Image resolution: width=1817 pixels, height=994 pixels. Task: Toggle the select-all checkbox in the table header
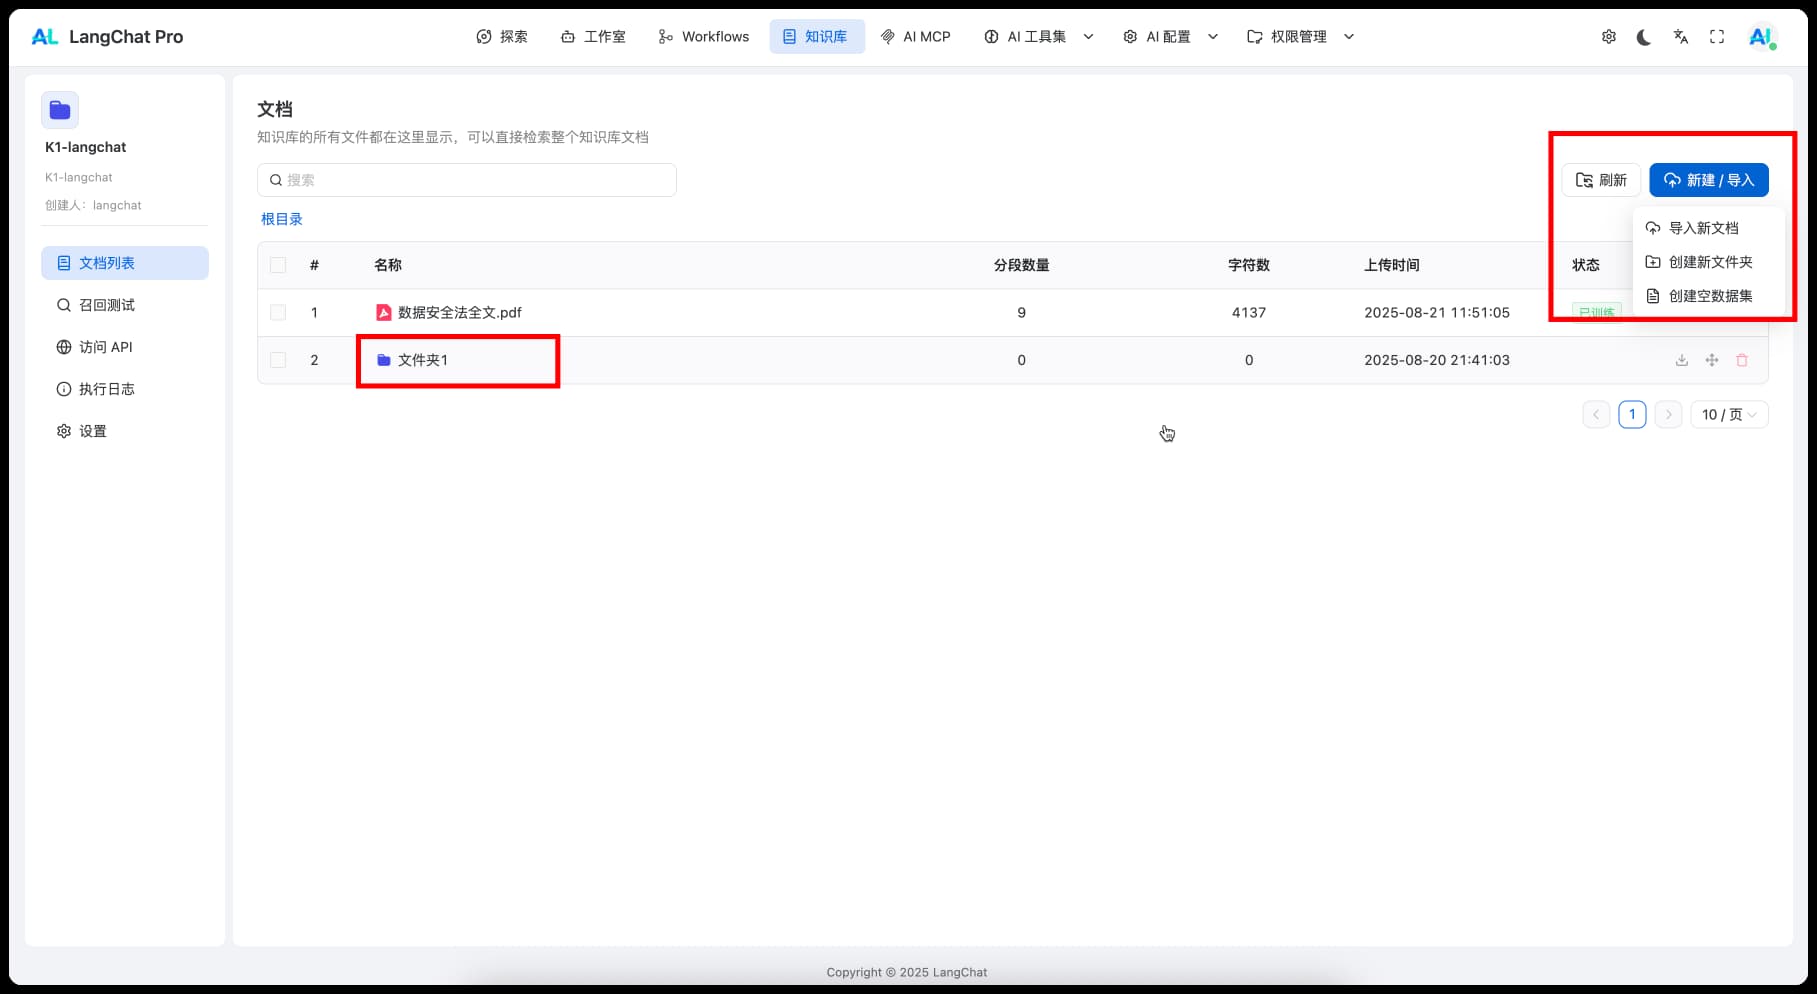click(x=278, y=265)
